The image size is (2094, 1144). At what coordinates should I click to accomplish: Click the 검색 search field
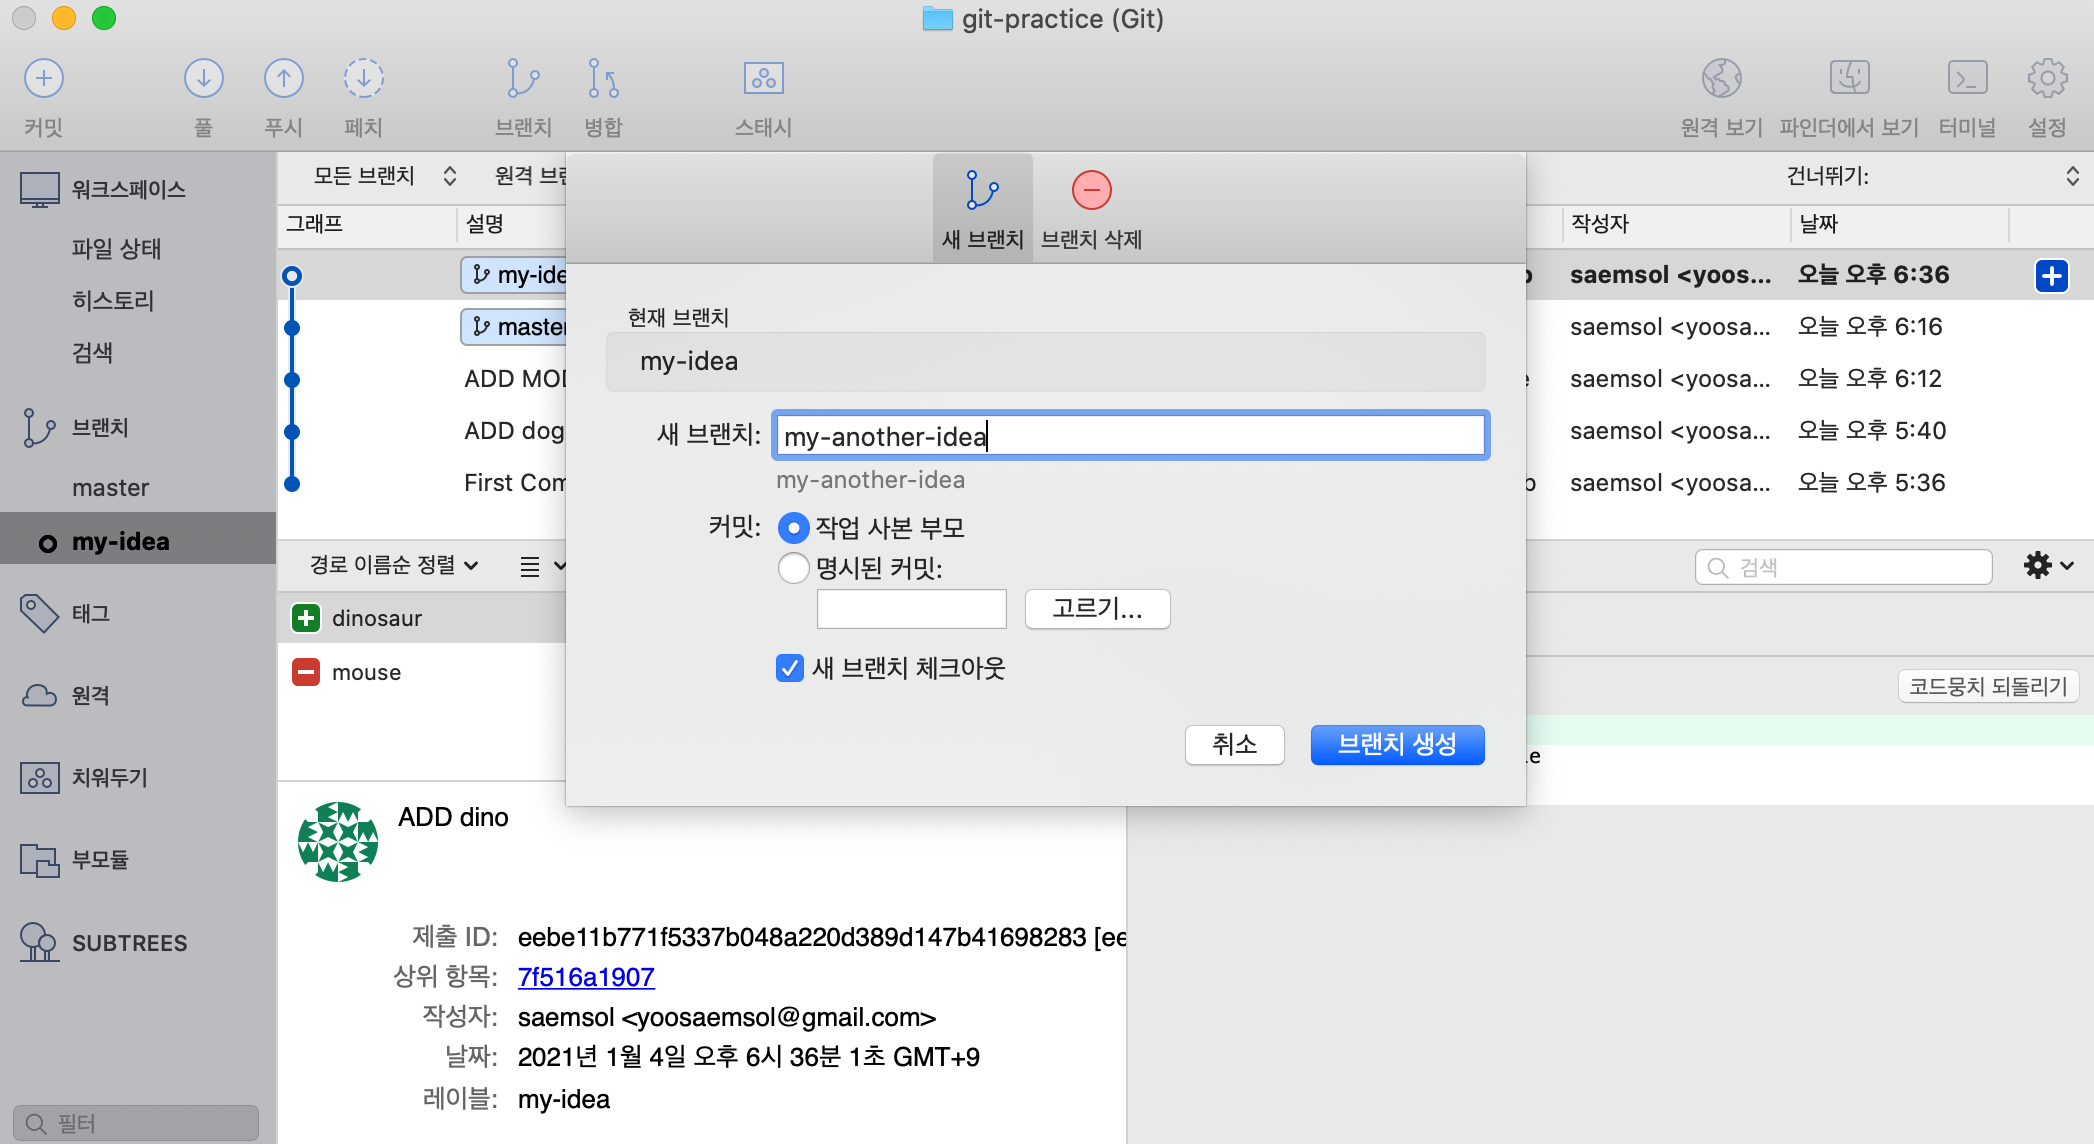click(1843, 567)
